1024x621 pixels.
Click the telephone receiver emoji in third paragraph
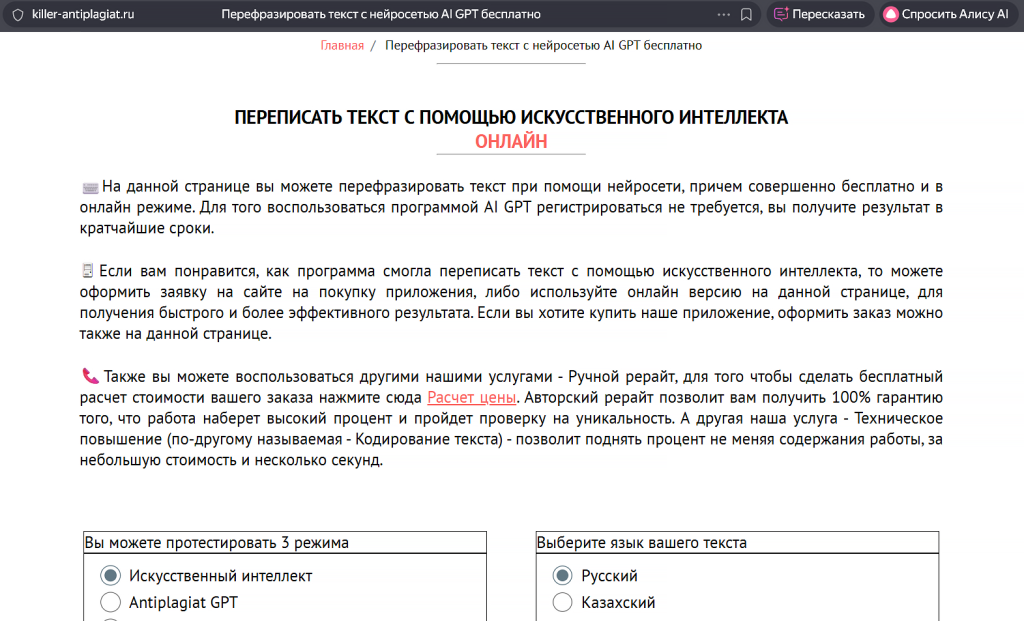pyautogui.click(x=91, y=377)
